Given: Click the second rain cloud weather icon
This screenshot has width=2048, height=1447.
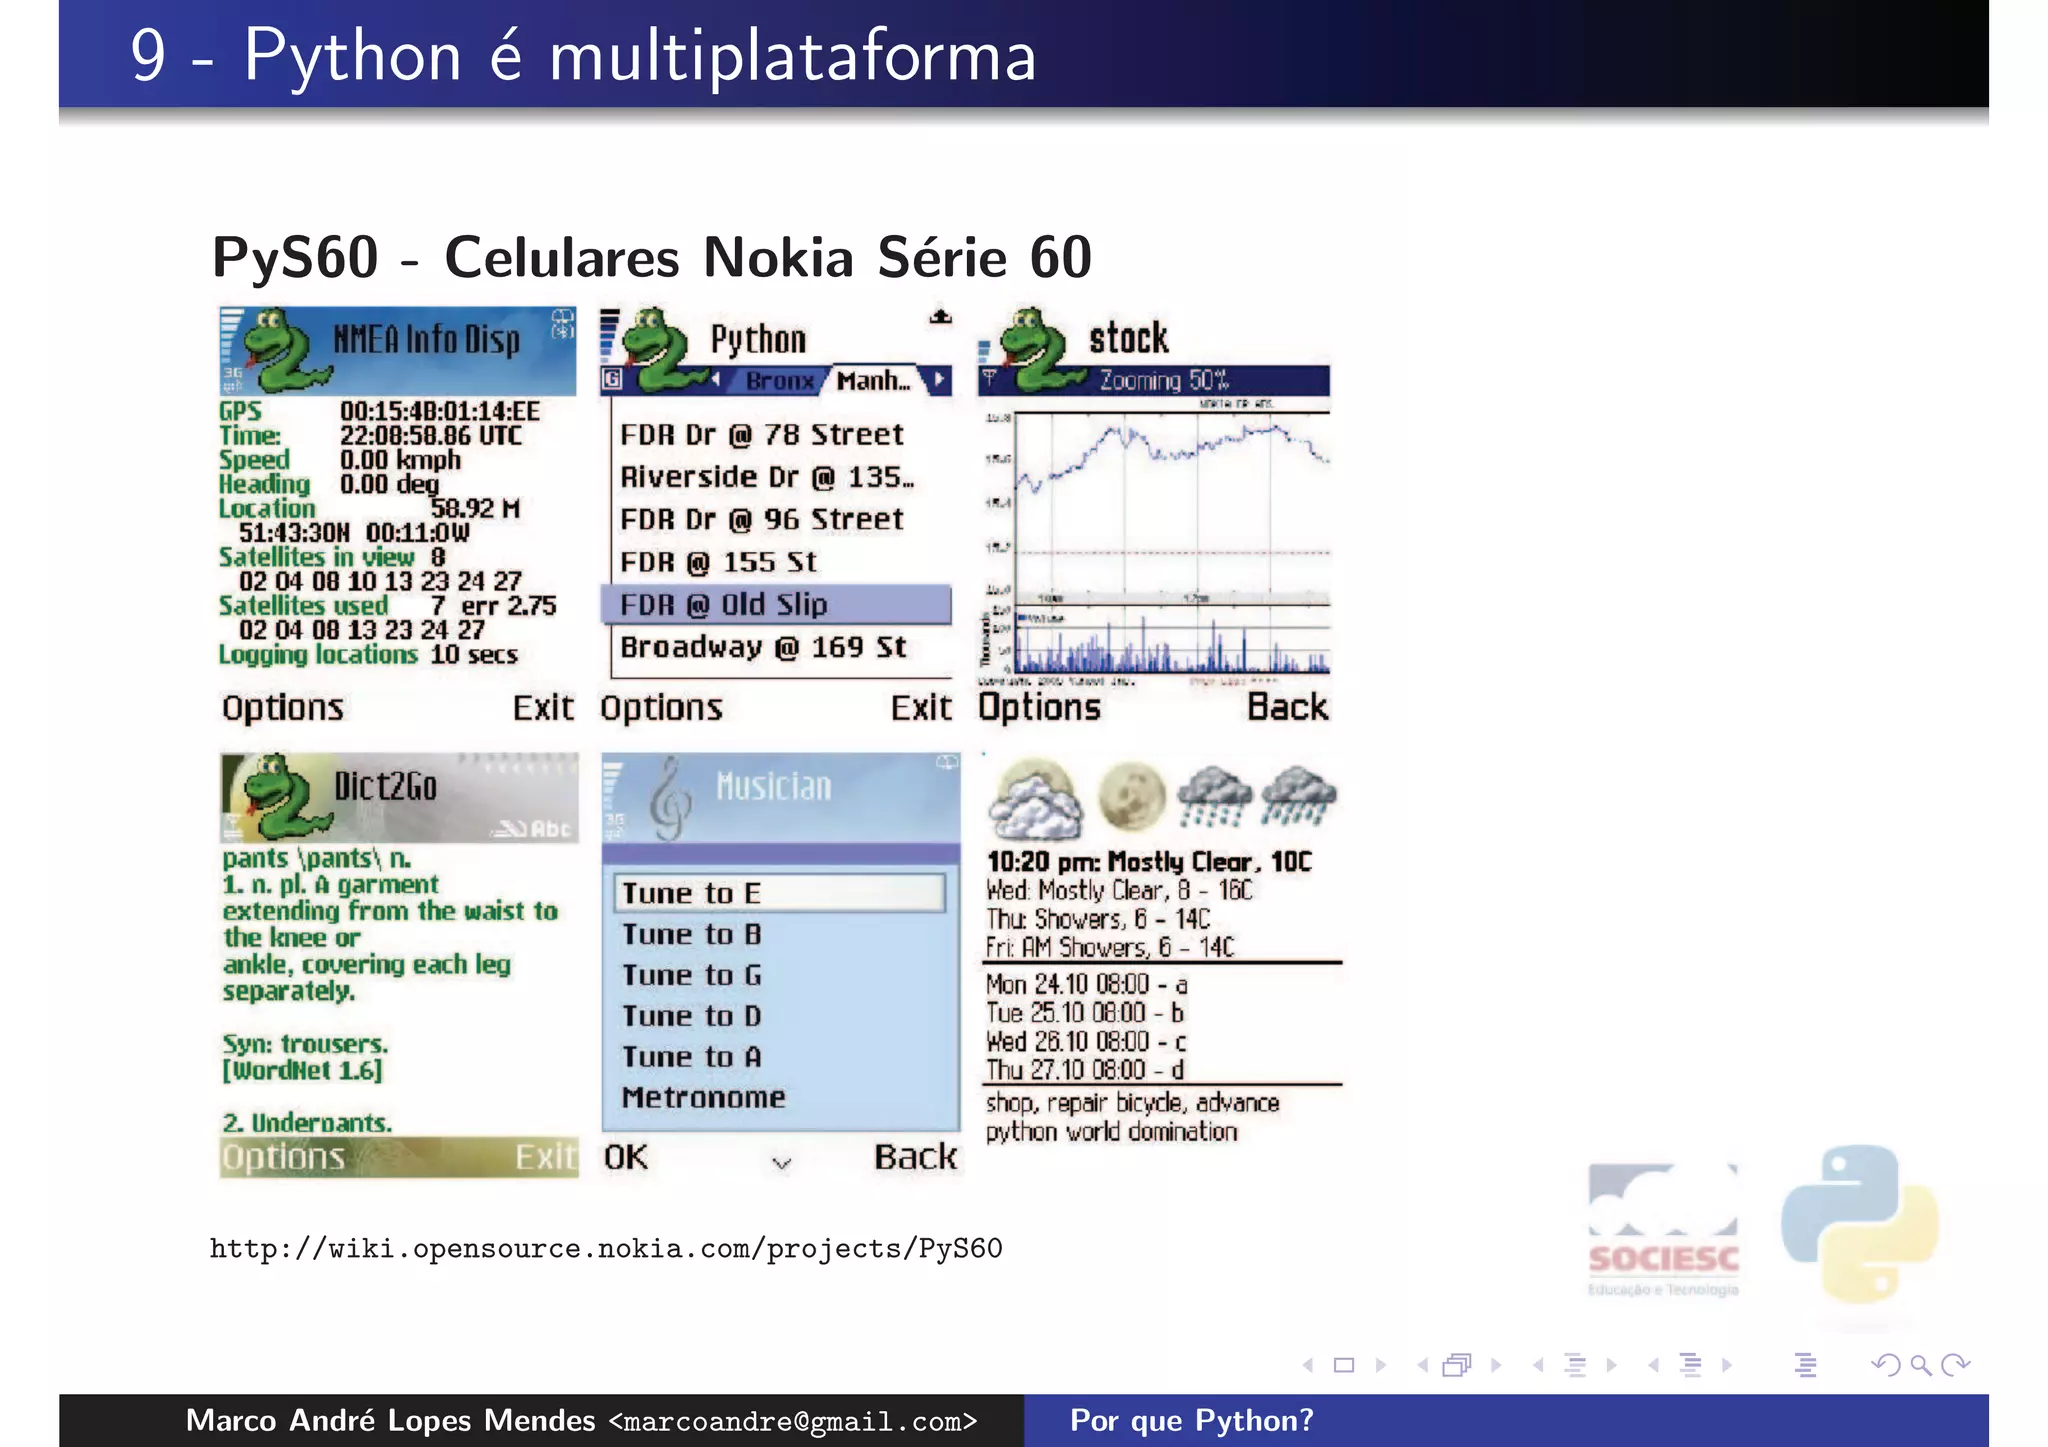Looking at the screenshot, I should pyautogui.click(x=1298, y=797).
